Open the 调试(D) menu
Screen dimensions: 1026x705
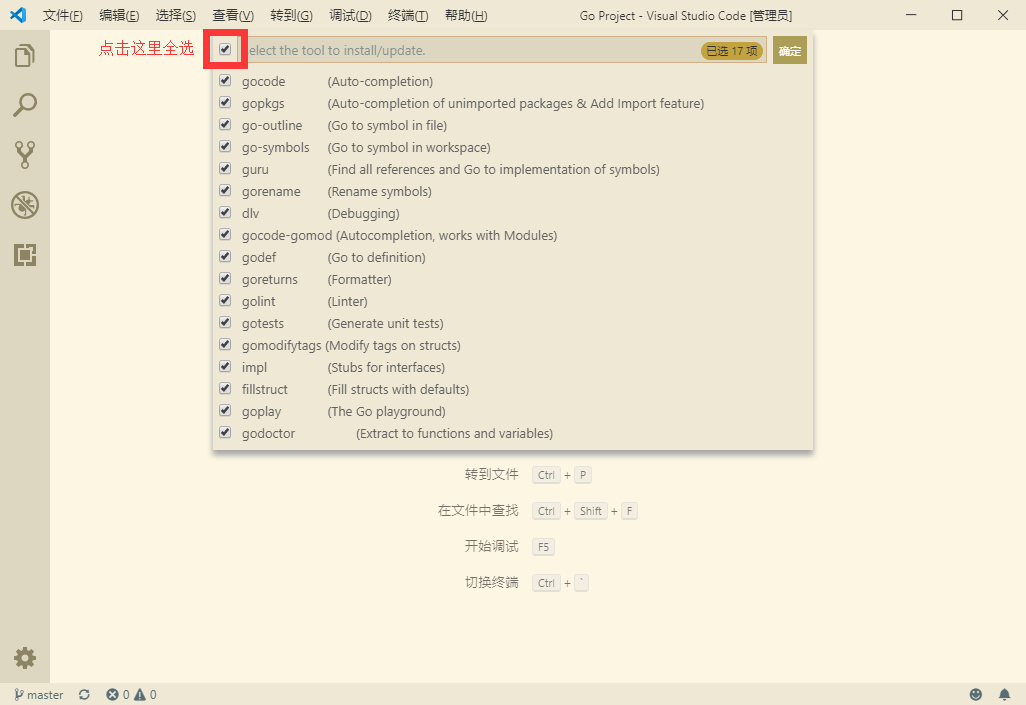click(350, 15)
